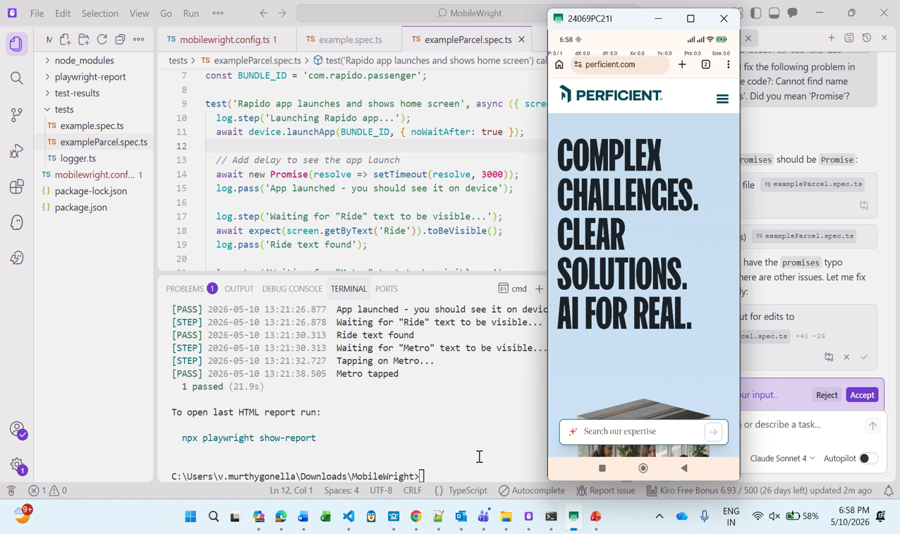Open a new tab in the phone browser
Screen dimensions: 900x534
coord(682,64)
